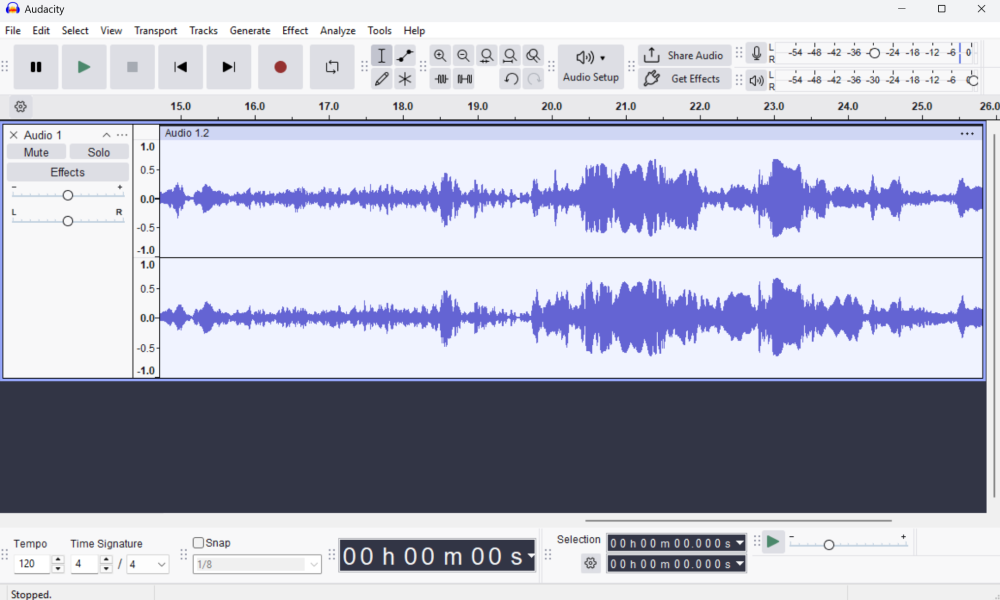This screenshot has width=1000, height=600.
Task: Open selection end time format dropdown
Action: (x=740, y=564)
